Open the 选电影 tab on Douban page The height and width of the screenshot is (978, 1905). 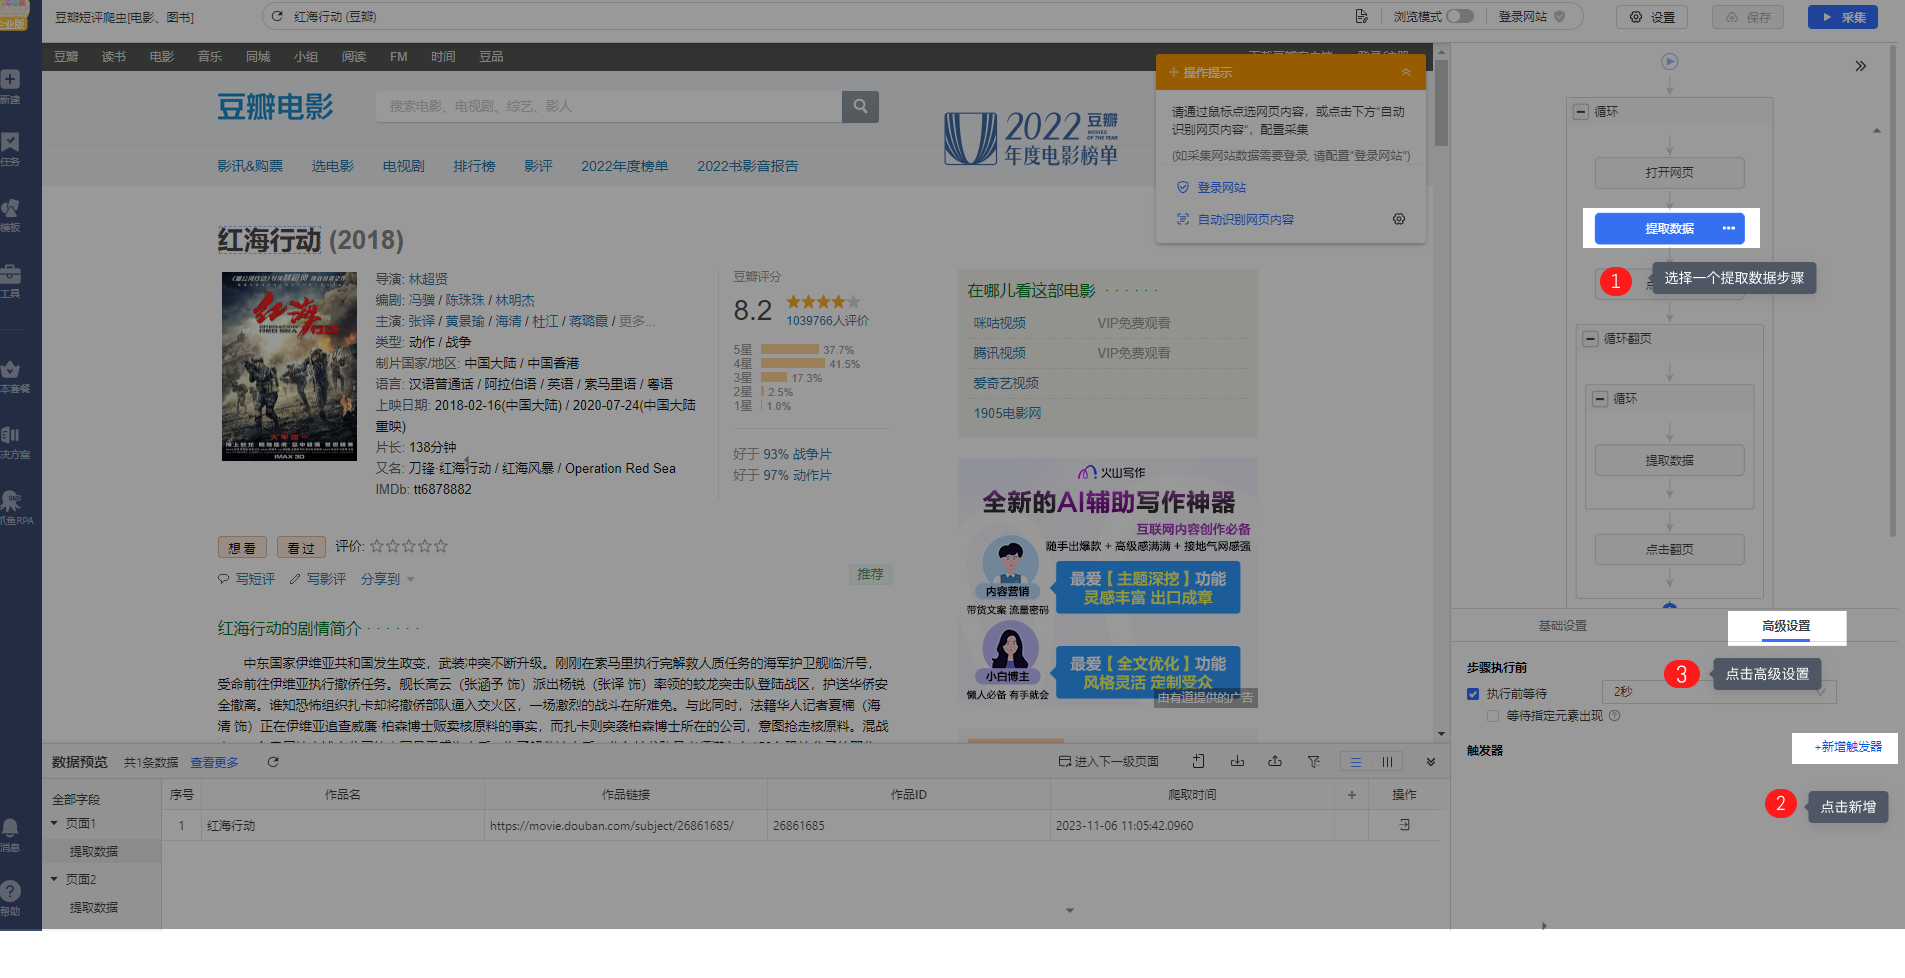click(x=333, y=166)
